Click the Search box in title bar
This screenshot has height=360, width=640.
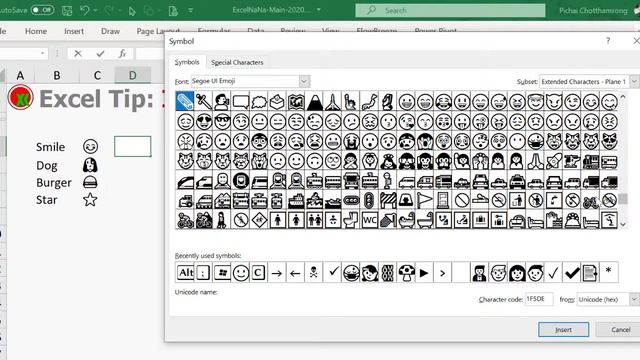click(x=450, y=11)
